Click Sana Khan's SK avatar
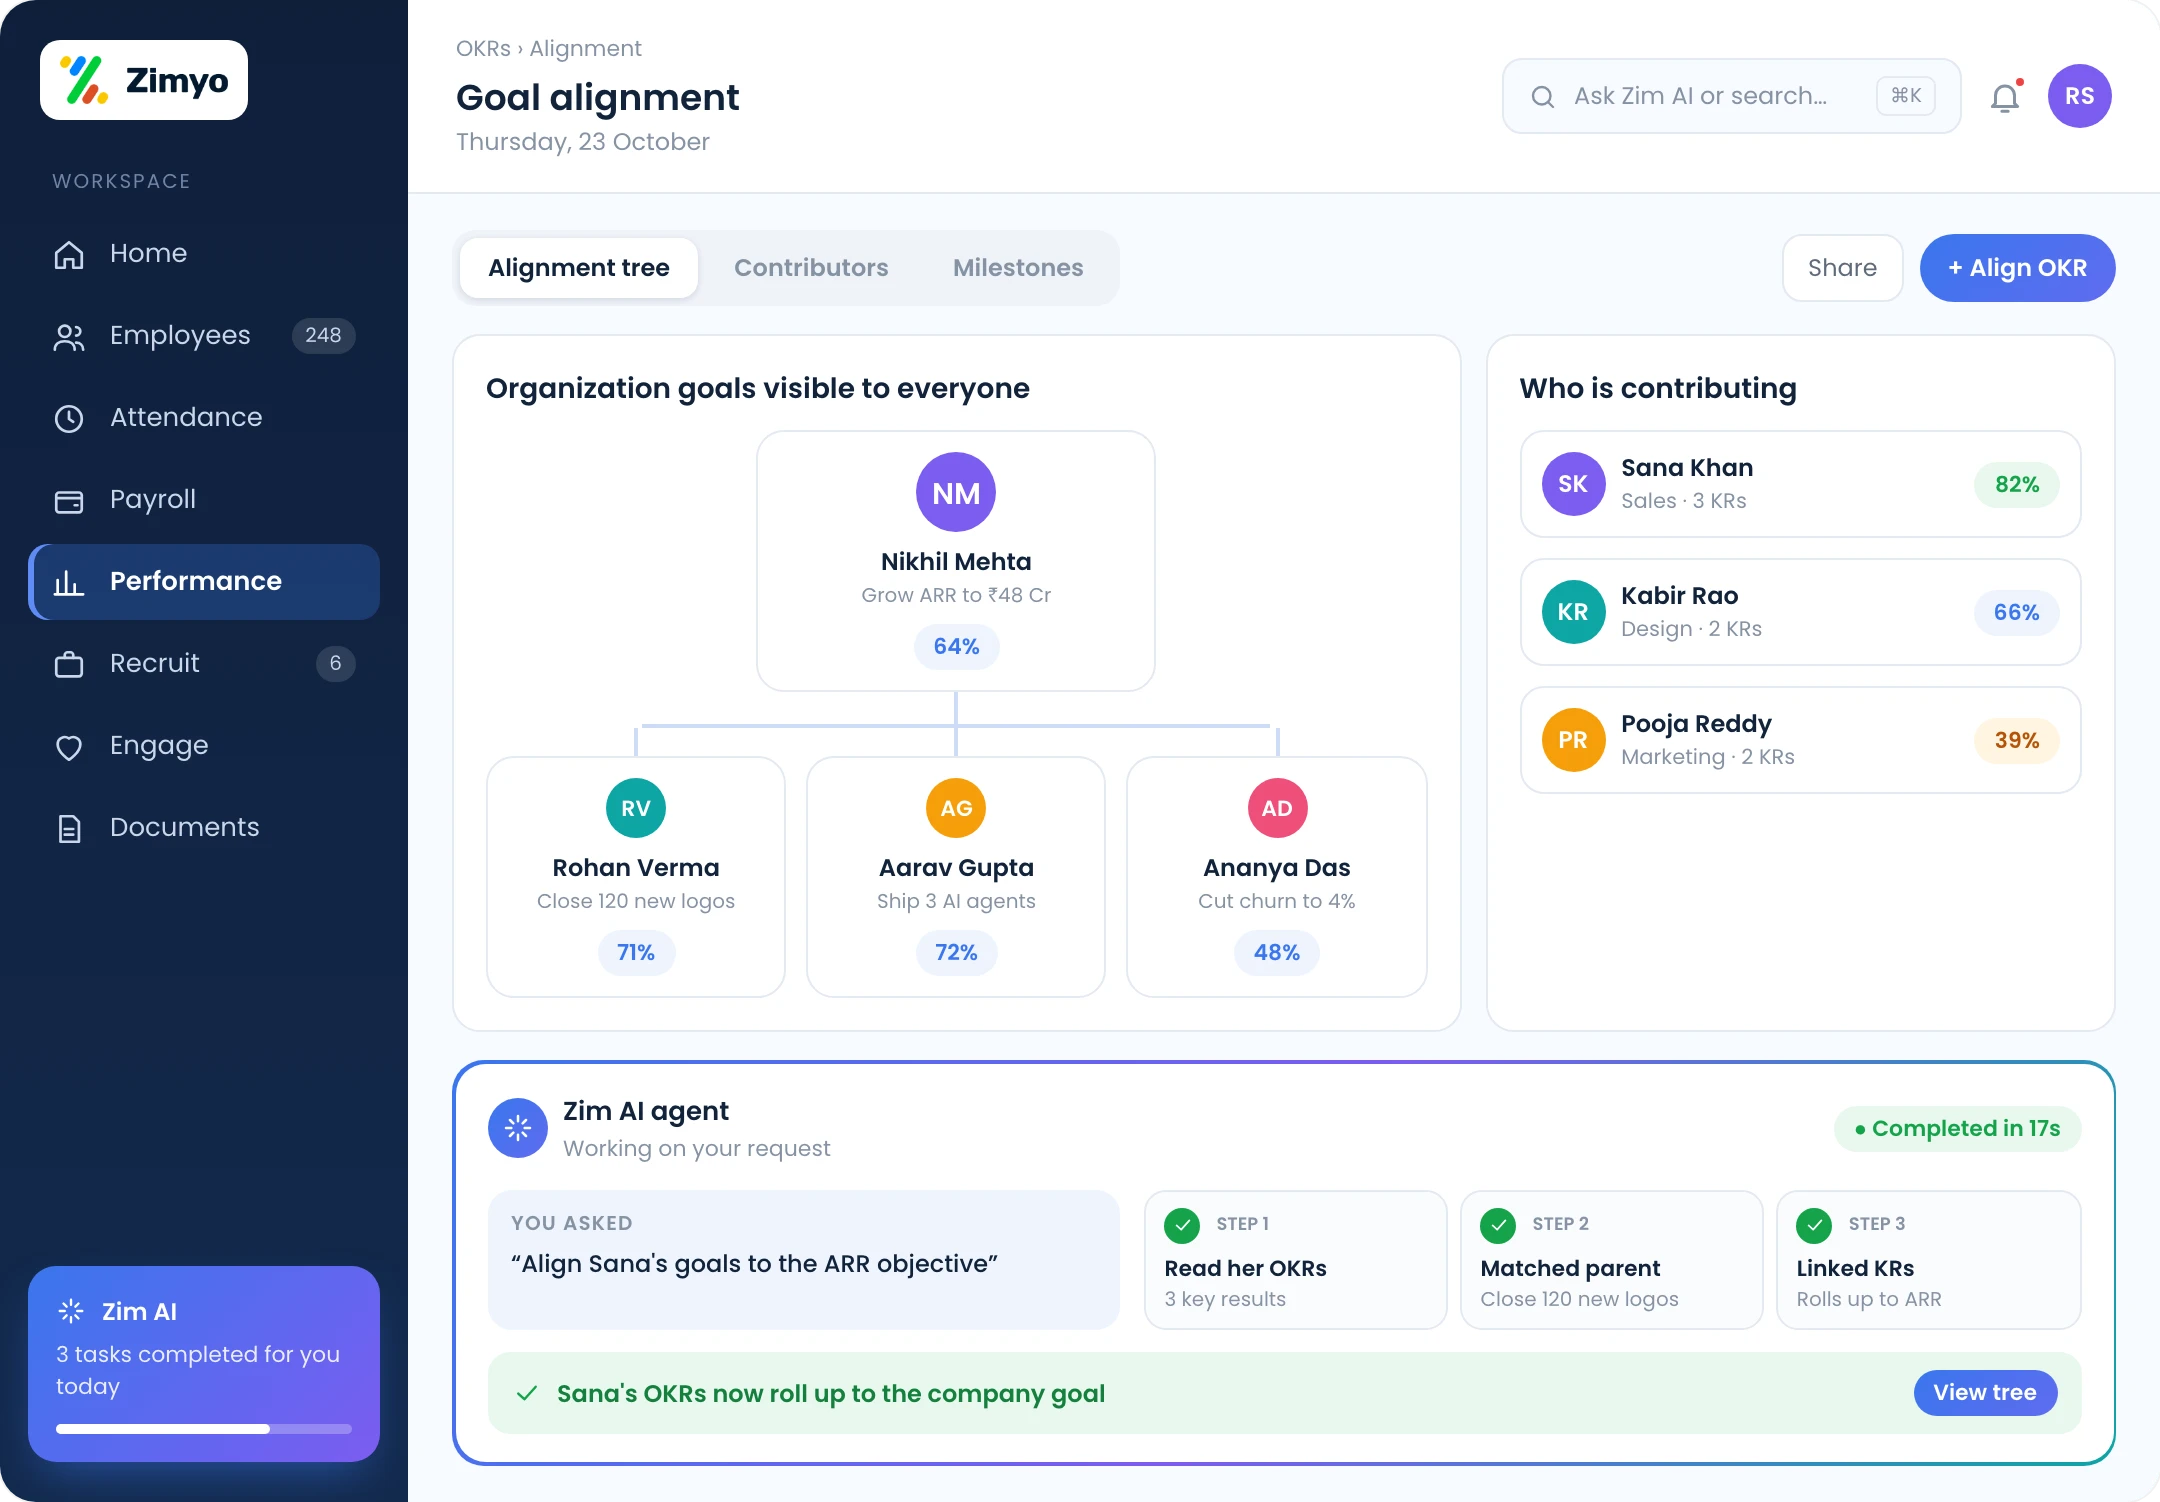 (1573, 484)
